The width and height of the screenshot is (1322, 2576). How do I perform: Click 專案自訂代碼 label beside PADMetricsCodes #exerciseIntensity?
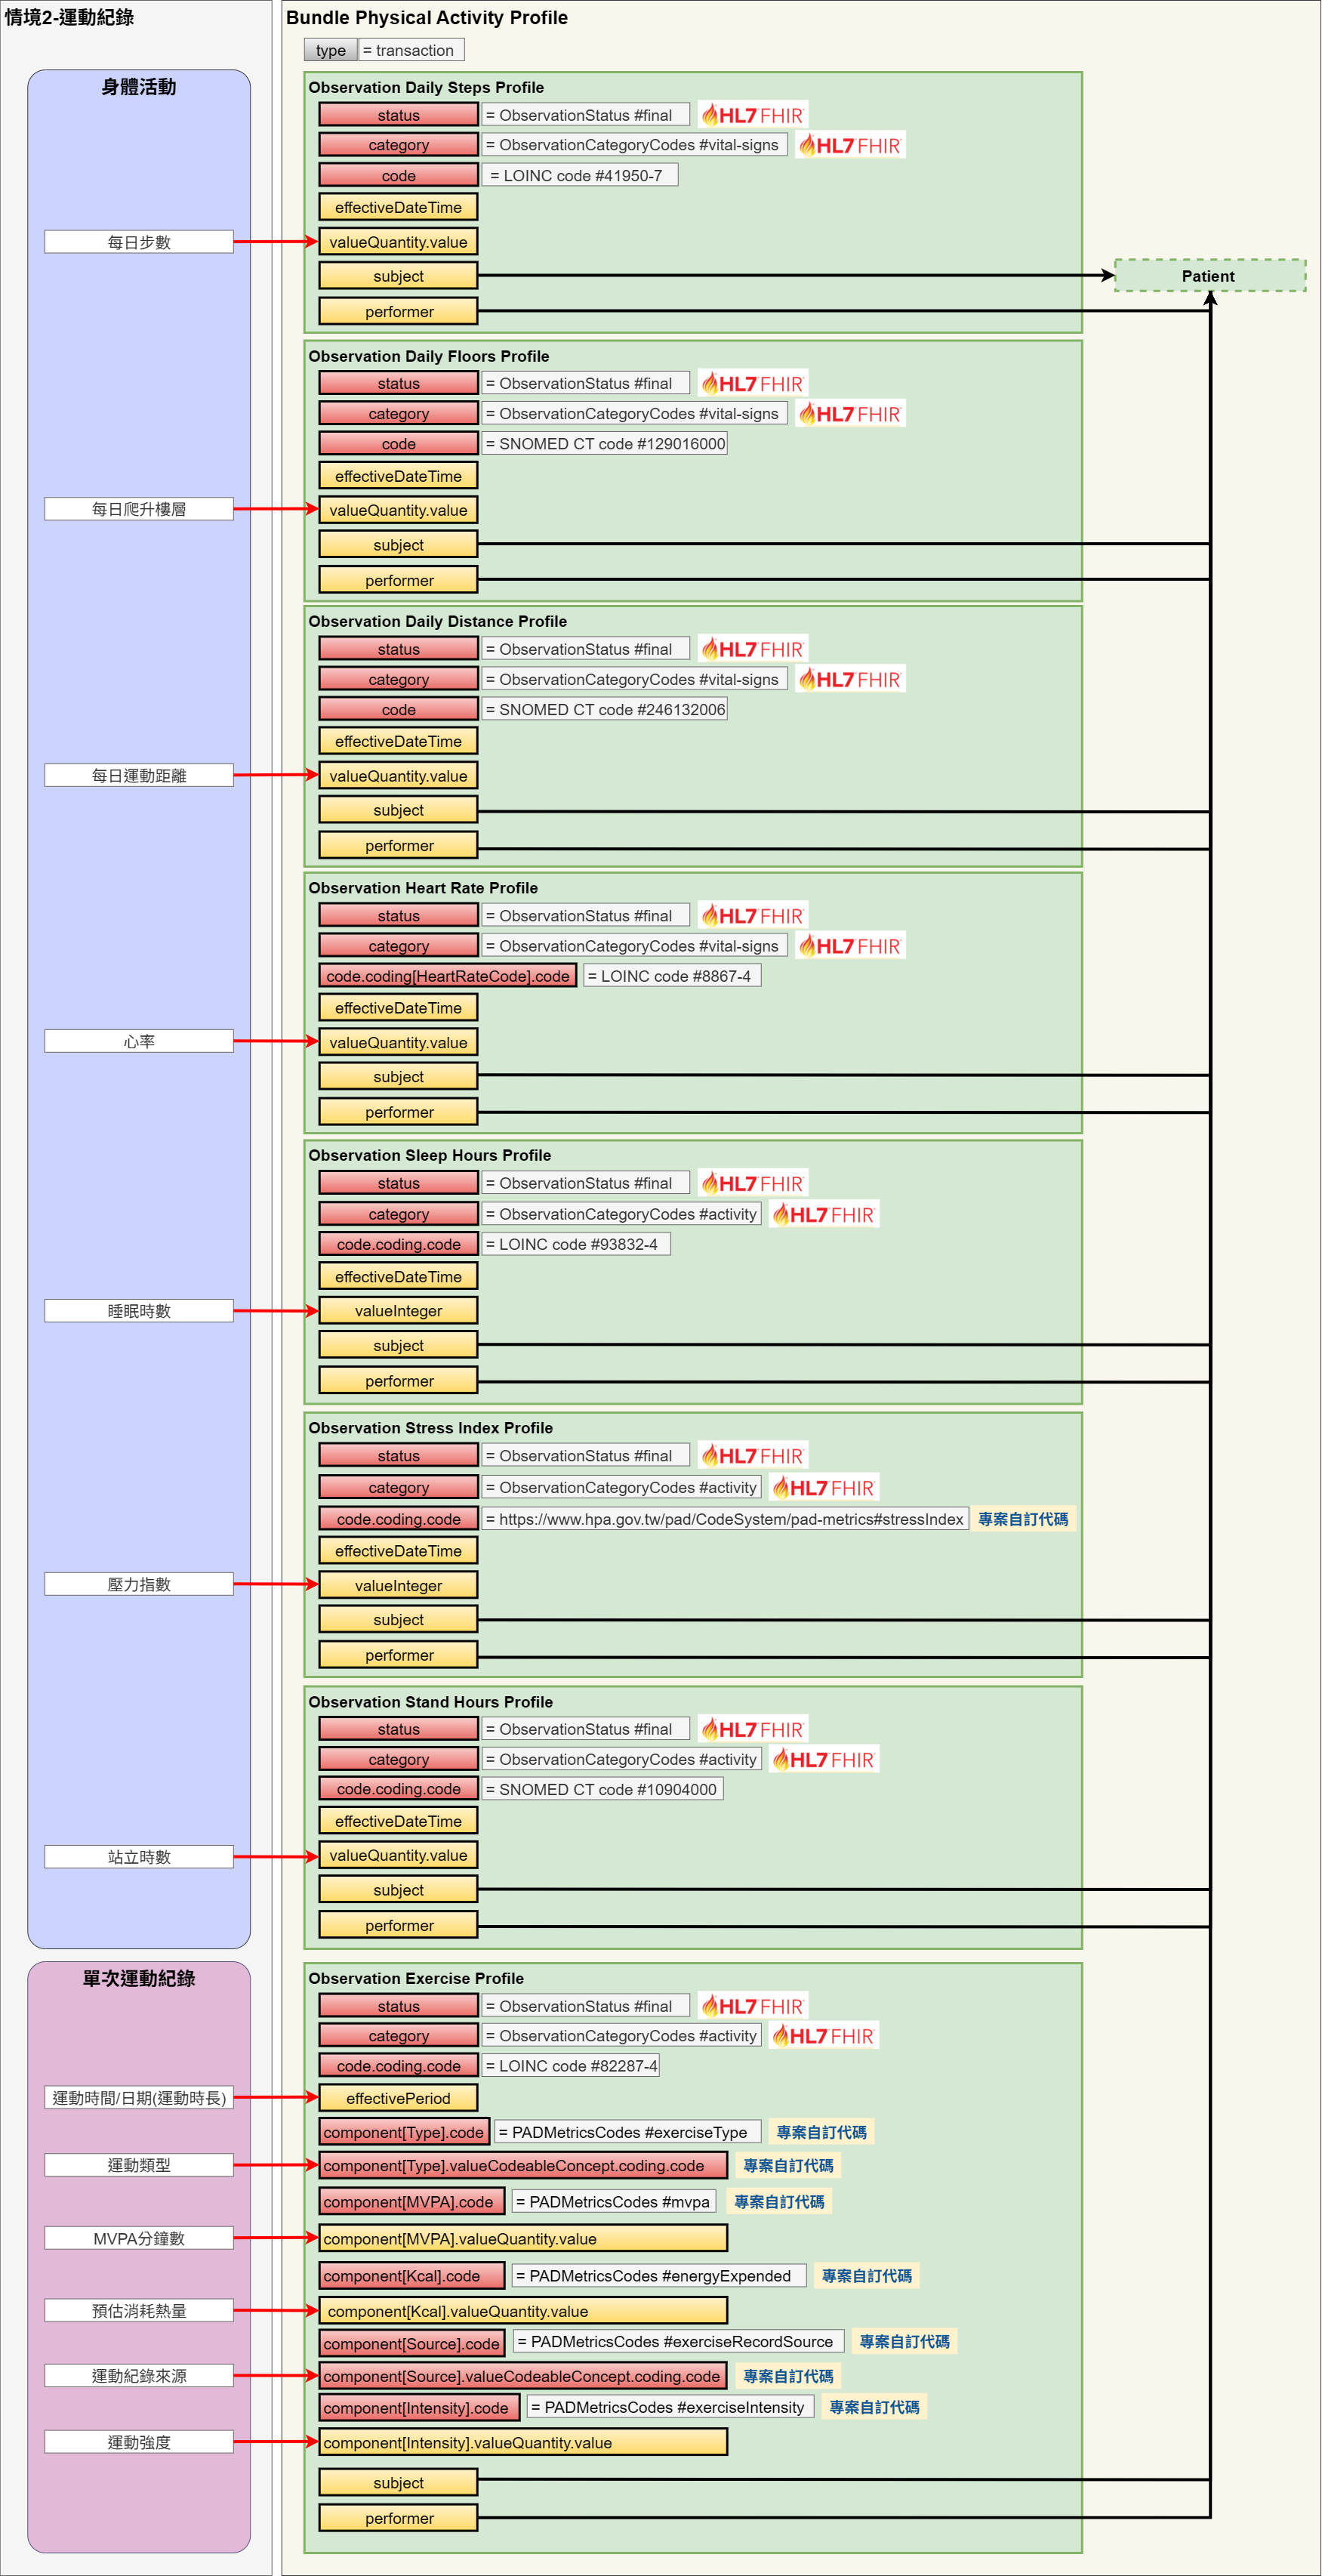pos(873,2407)
